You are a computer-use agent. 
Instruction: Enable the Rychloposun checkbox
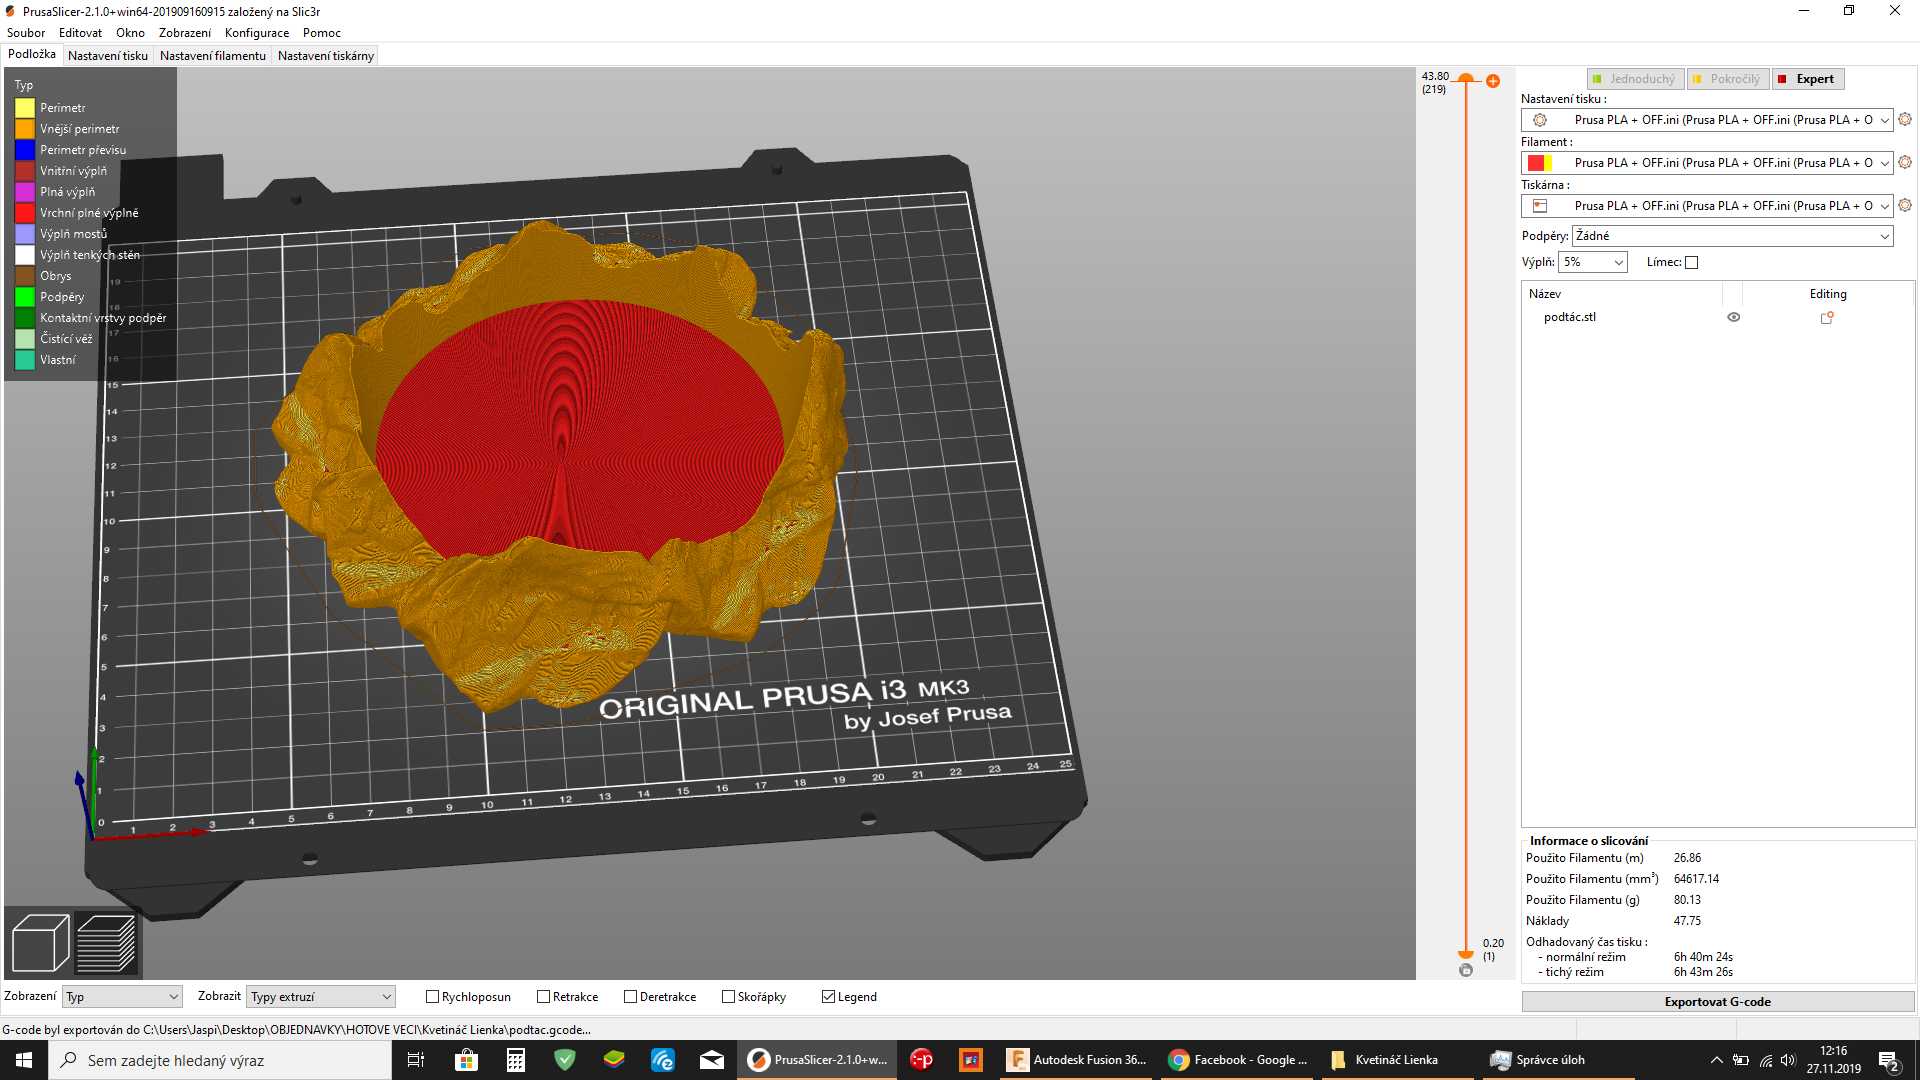pos(432,997)
